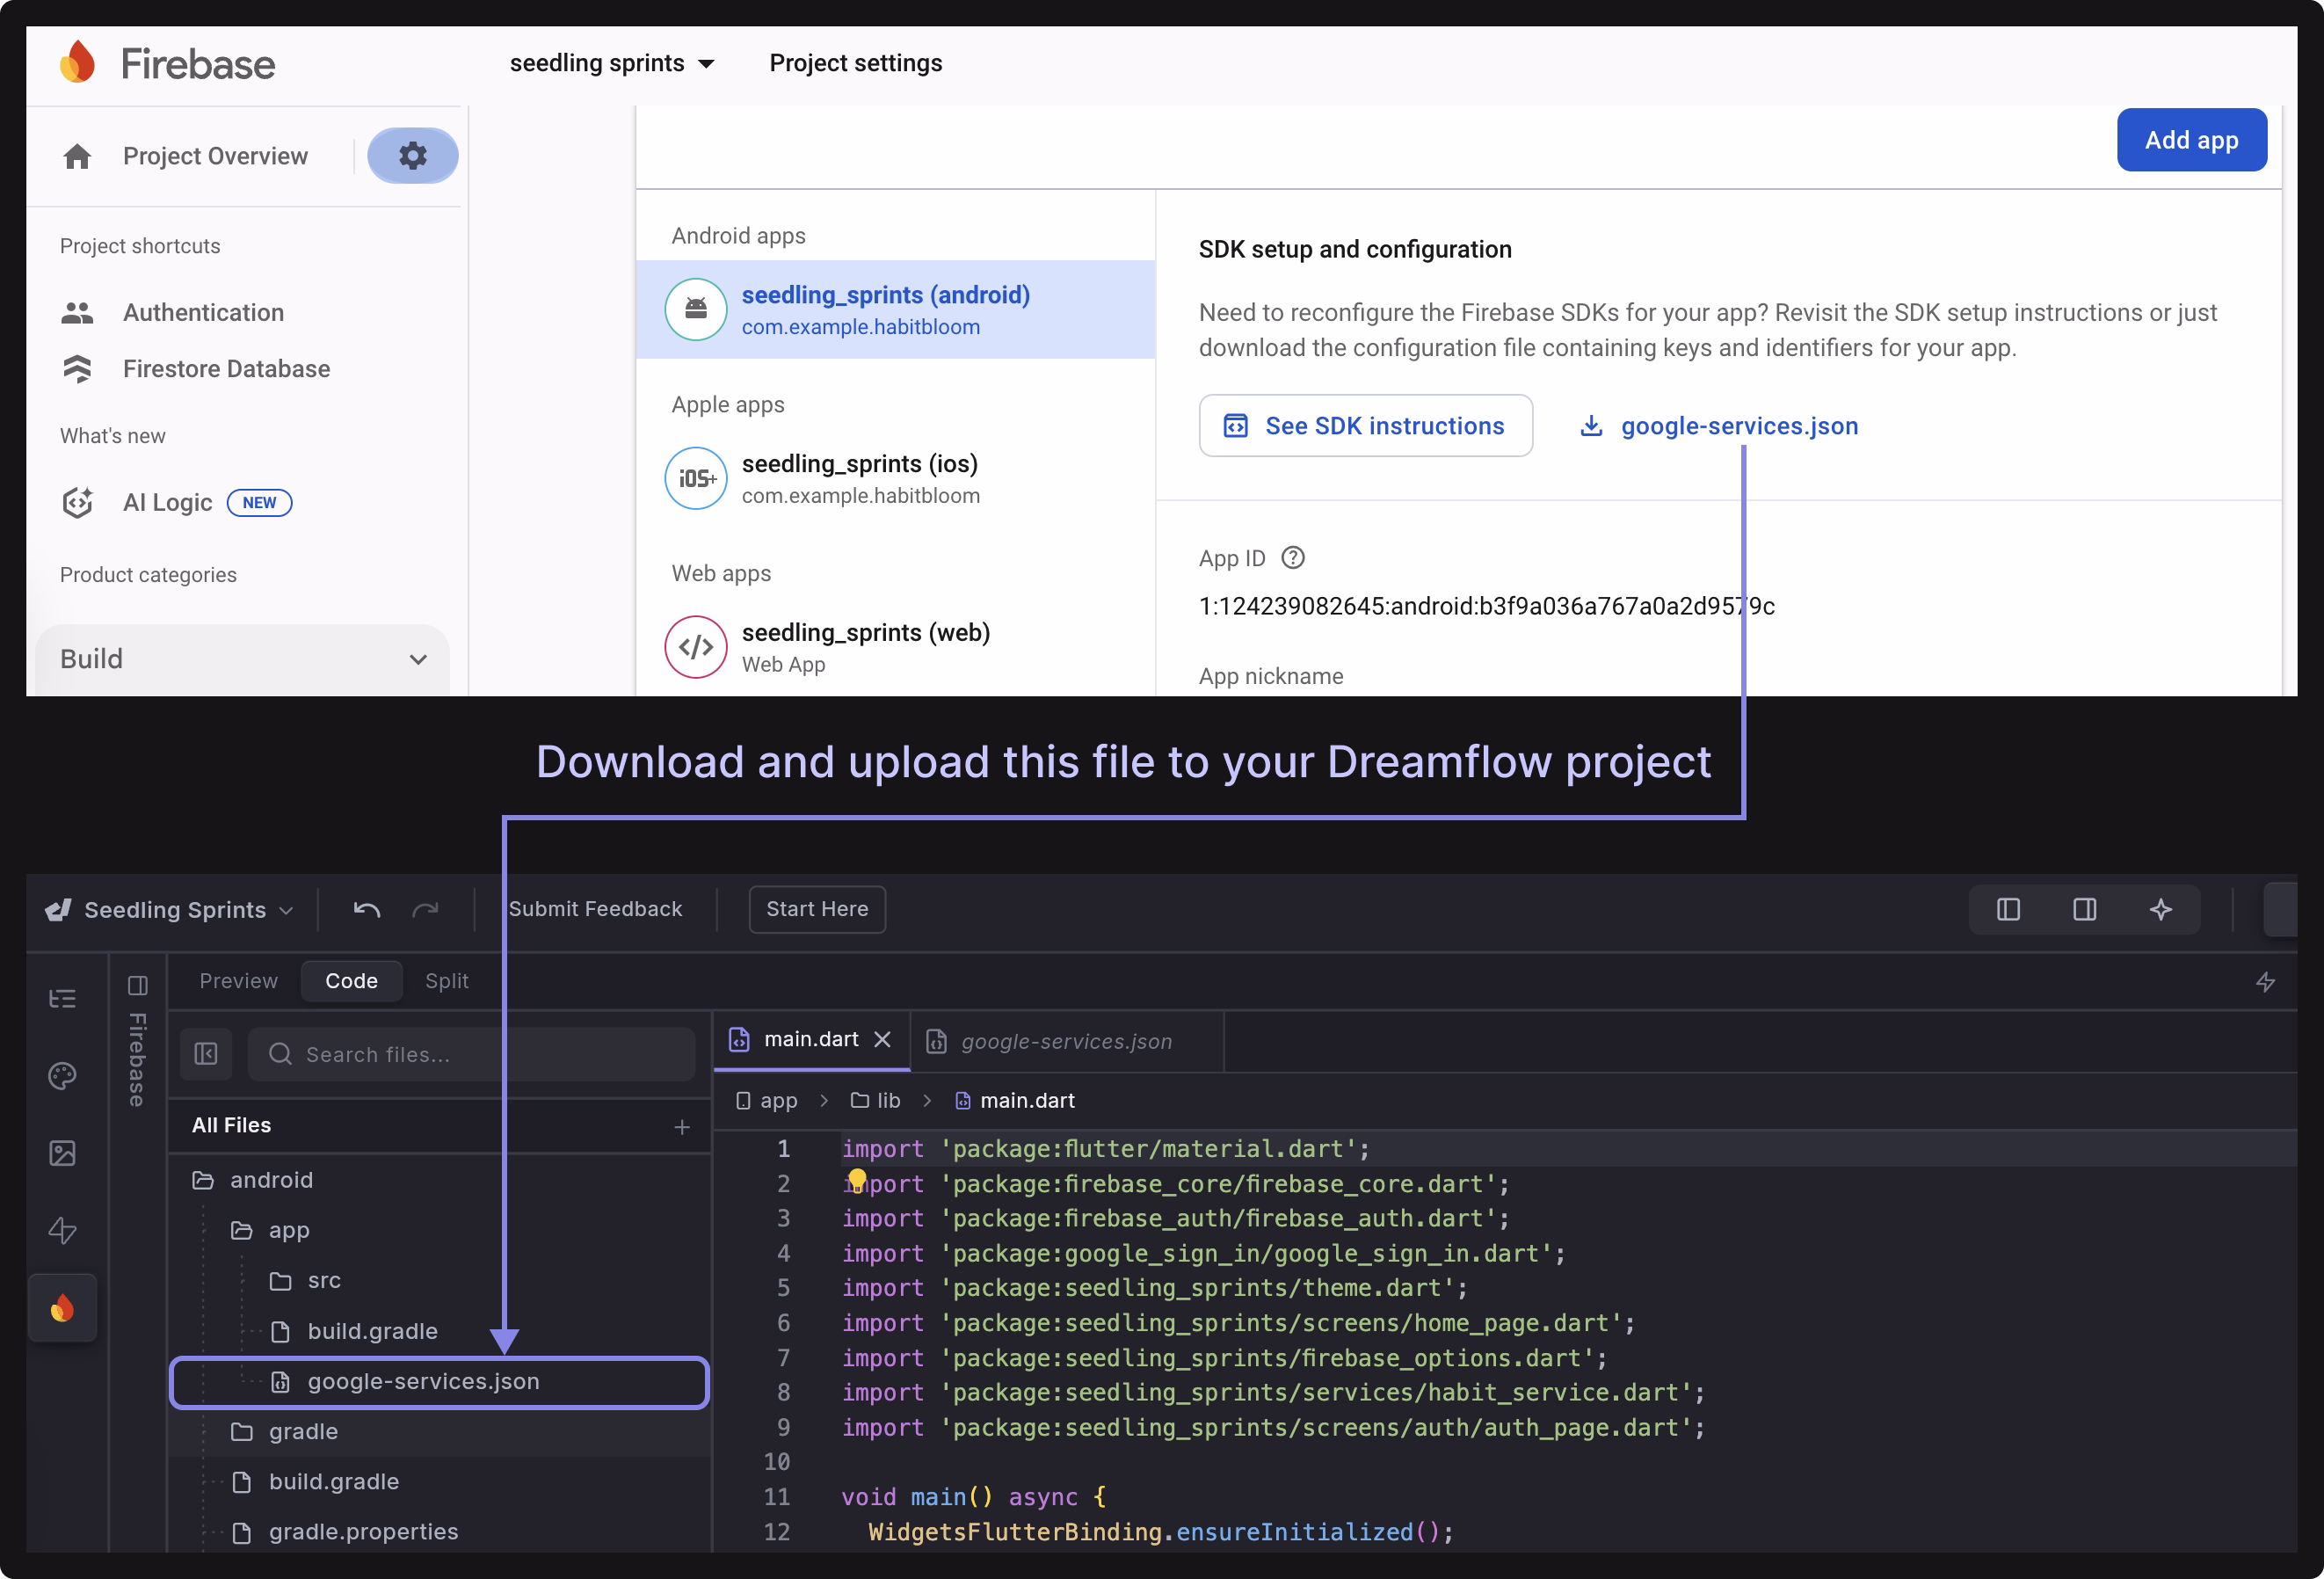Screen dimensions: 2324x1579
Task: Open the assets/image panel
Action: click(x=62, y=1152)
